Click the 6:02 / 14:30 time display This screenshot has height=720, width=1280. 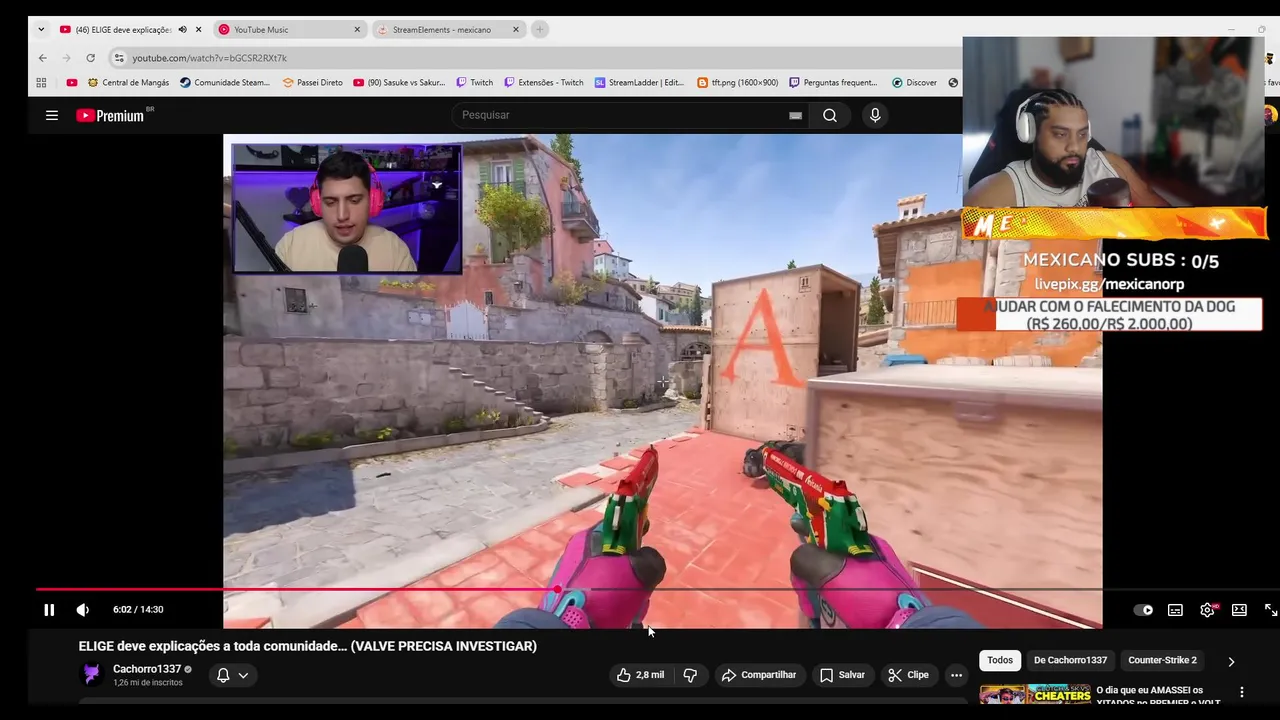[x=138, y=610]
